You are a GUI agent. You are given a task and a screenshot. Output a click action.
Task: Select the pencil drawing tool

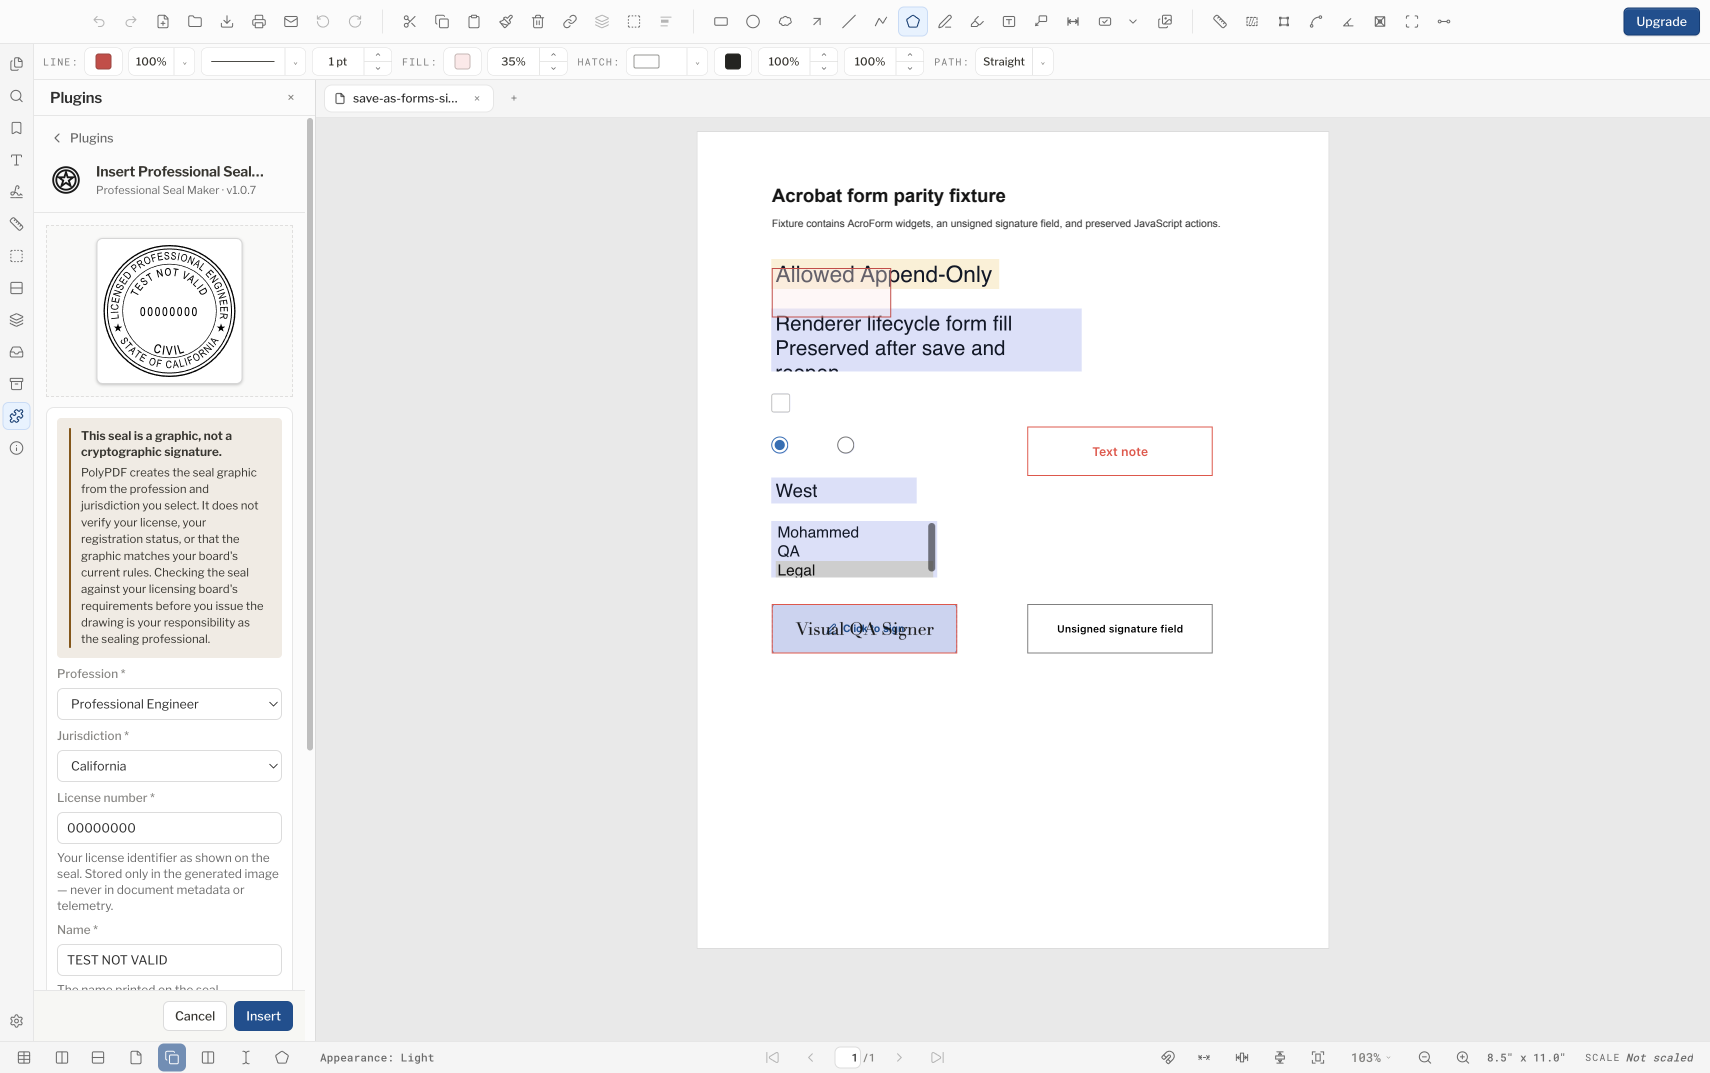pyautogui.click(x=945, y=21)
